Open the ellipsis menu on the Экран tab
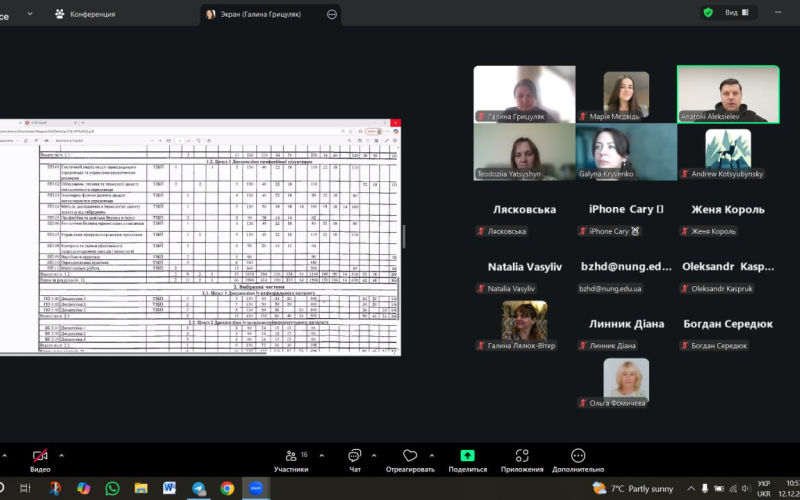Image resolution: width=800 pixels, height=500 pixels. point(332,14)
